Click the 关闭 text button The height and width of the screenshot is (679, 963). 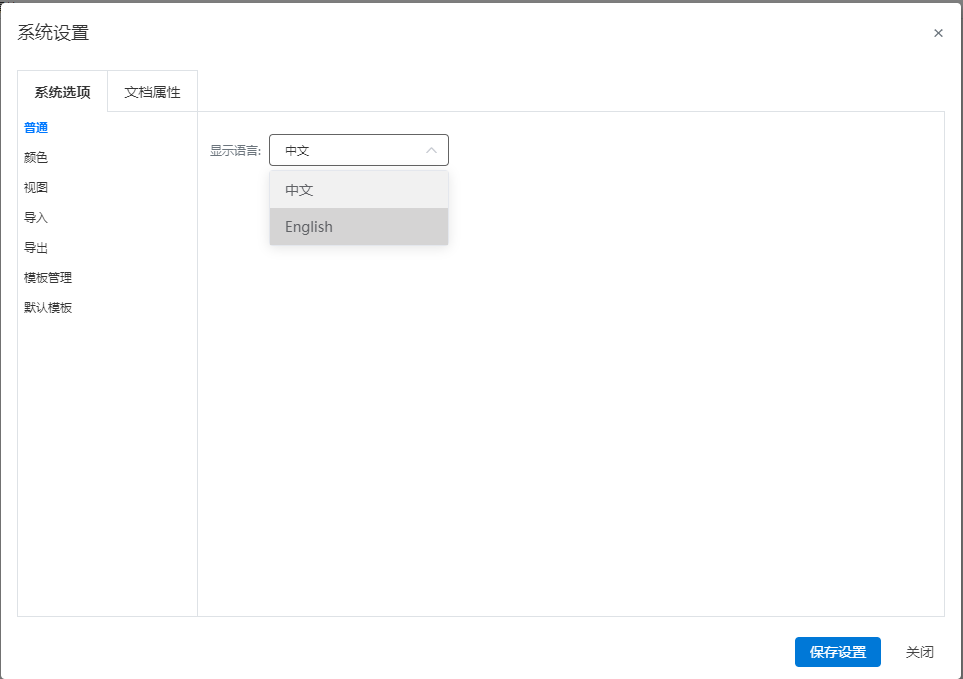tap(919, 652)
